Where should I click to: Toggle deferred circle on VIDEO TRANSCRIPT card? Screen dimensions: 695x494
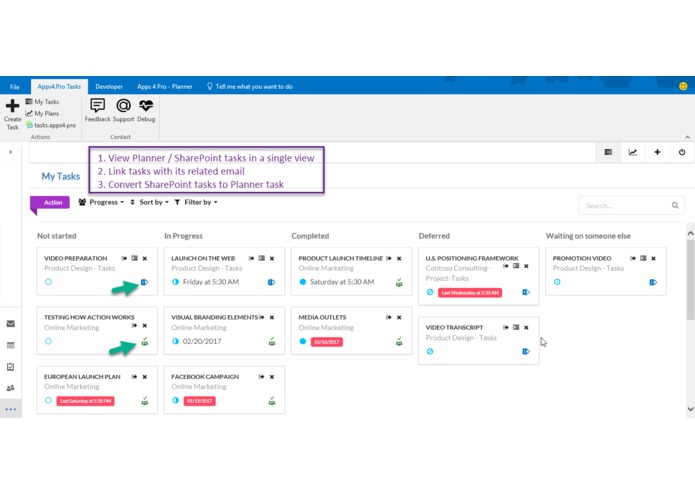pyautogui.click(x=430, y=351)
